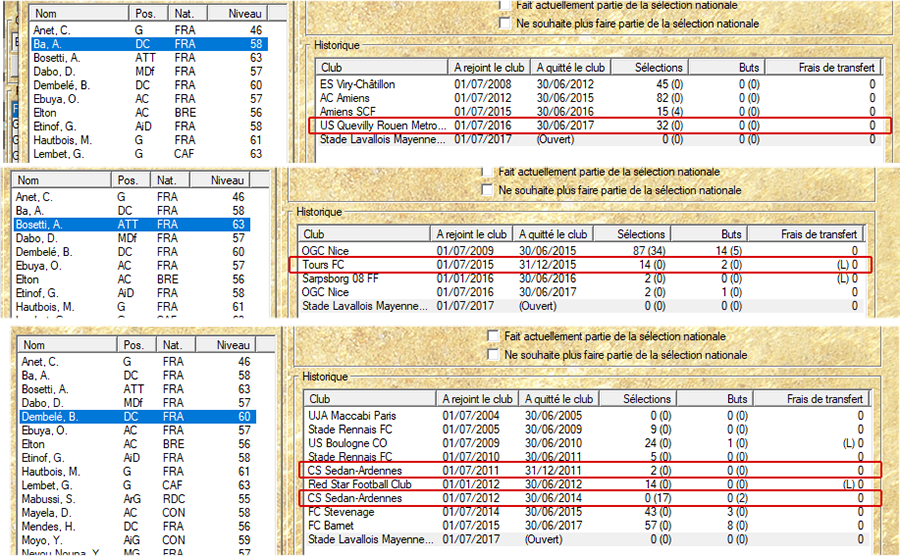
Task: Sort by Club header above ES Viry-Châtillon
Action: click(382, 68)
